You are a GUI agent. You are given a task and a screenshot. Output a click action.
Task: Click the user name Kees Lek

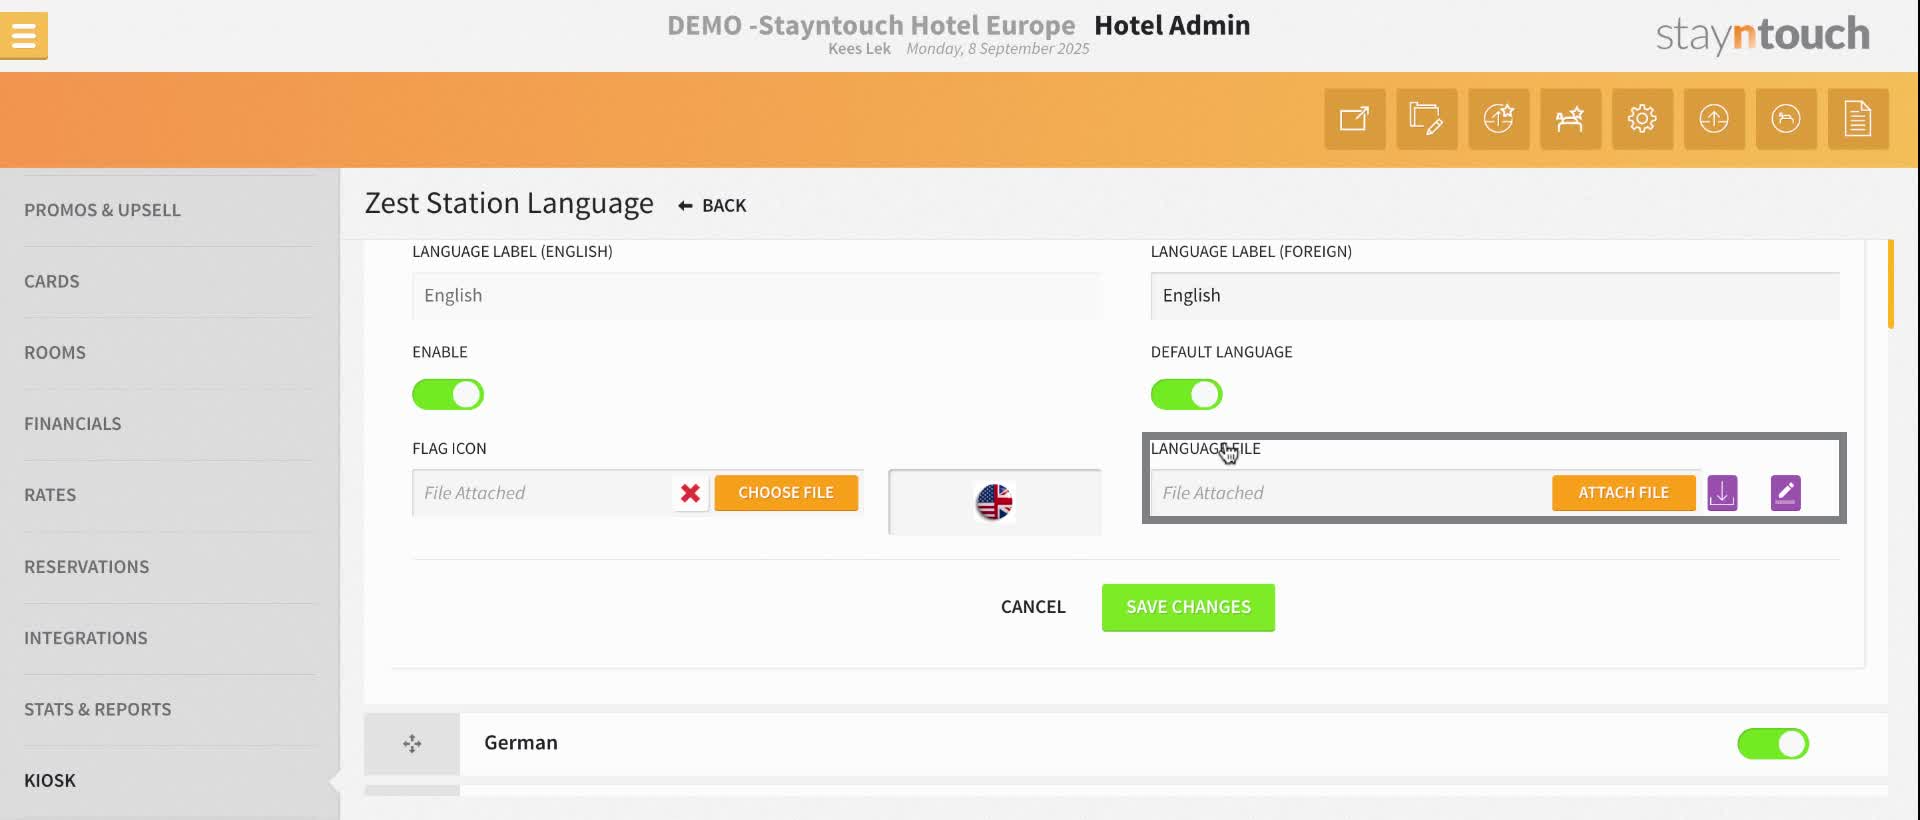pos(859,49)
